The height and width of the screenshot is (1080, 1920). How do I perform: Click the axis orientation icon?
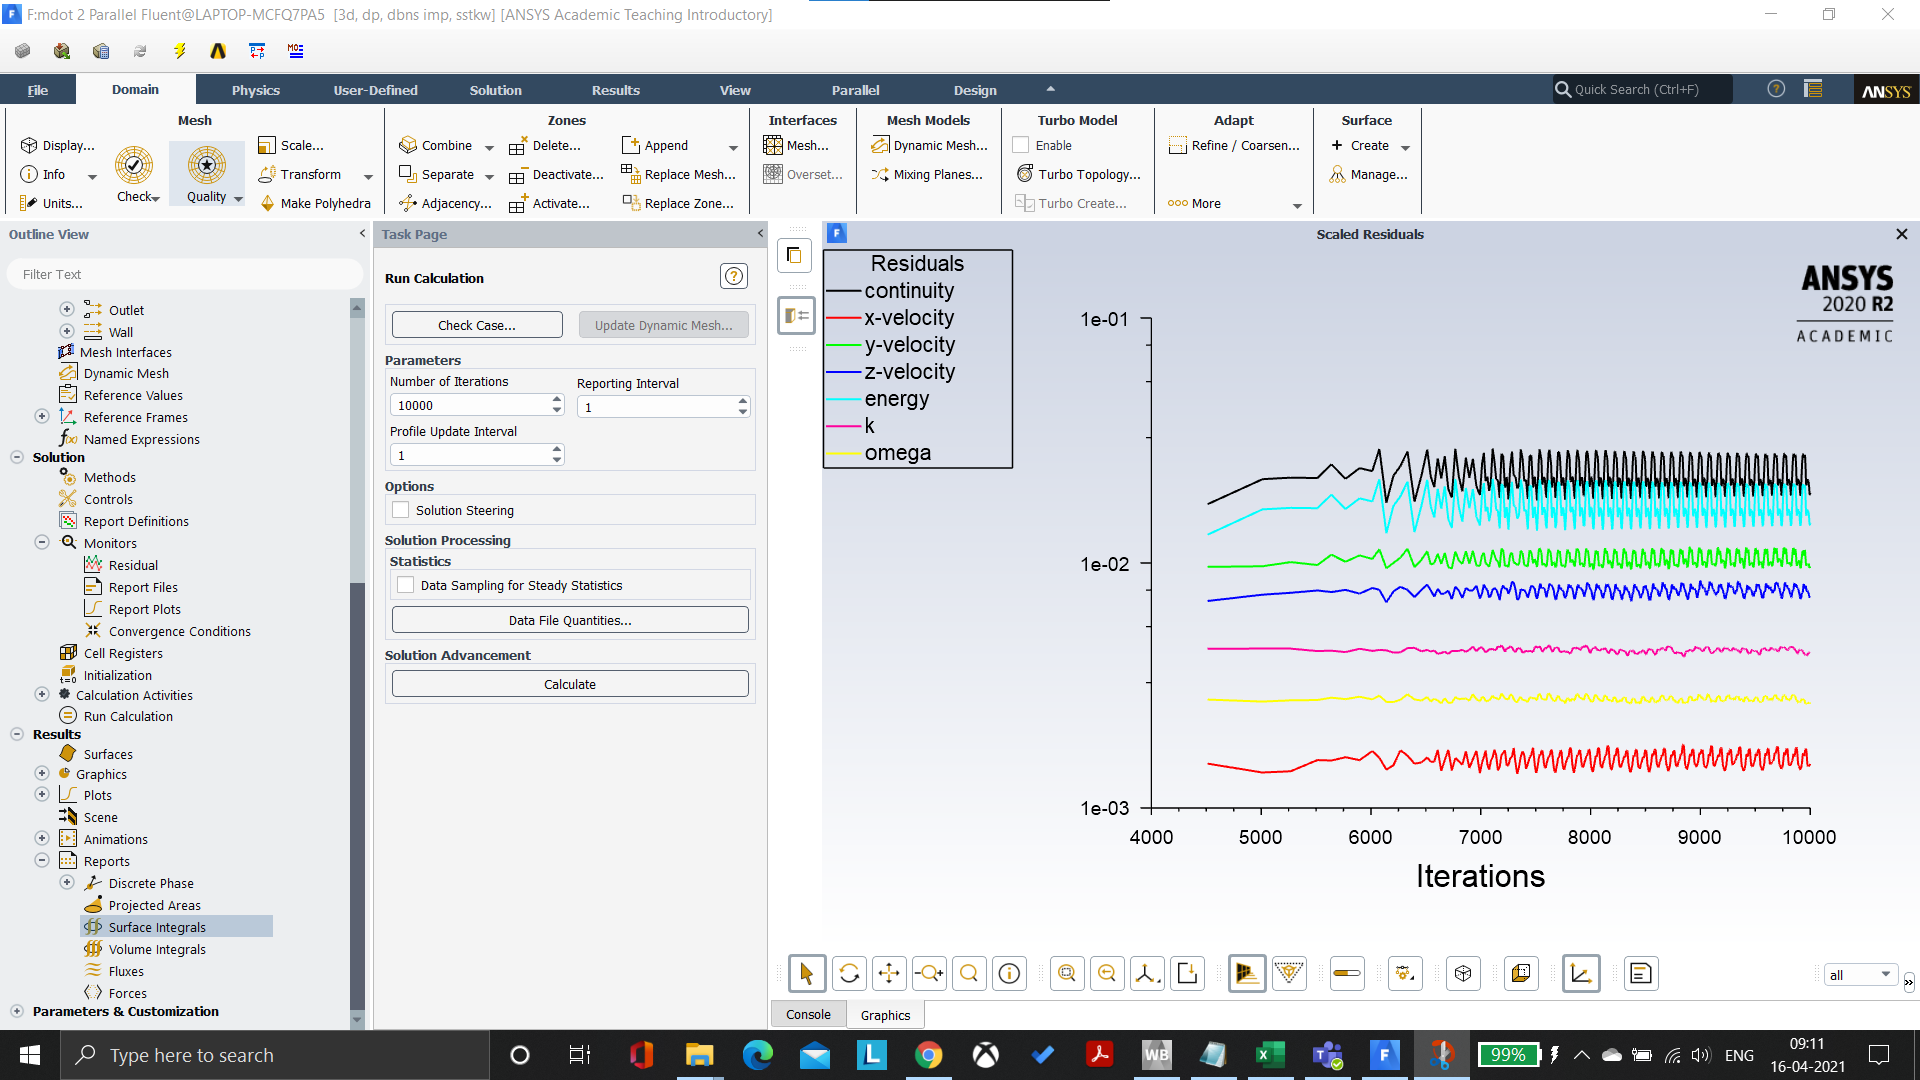(1147, 973)
